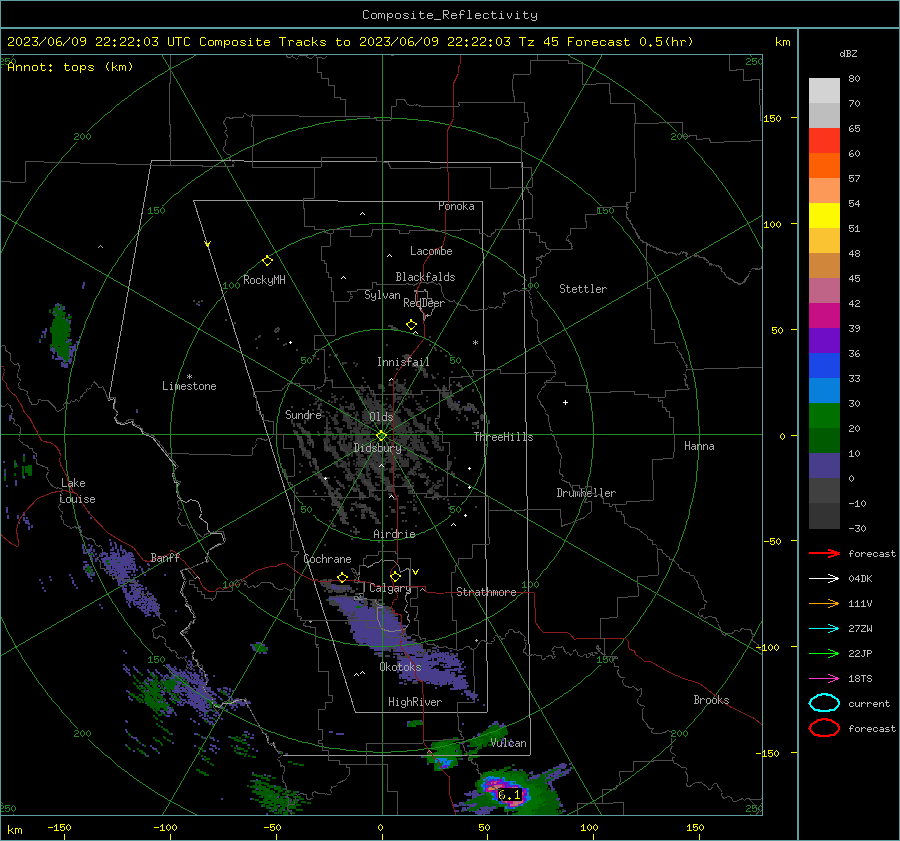Click the magenta 18TS arrow icon
The width and height of the screenshot is (900, 841).
pyautogui.click(x=824, y=679)
